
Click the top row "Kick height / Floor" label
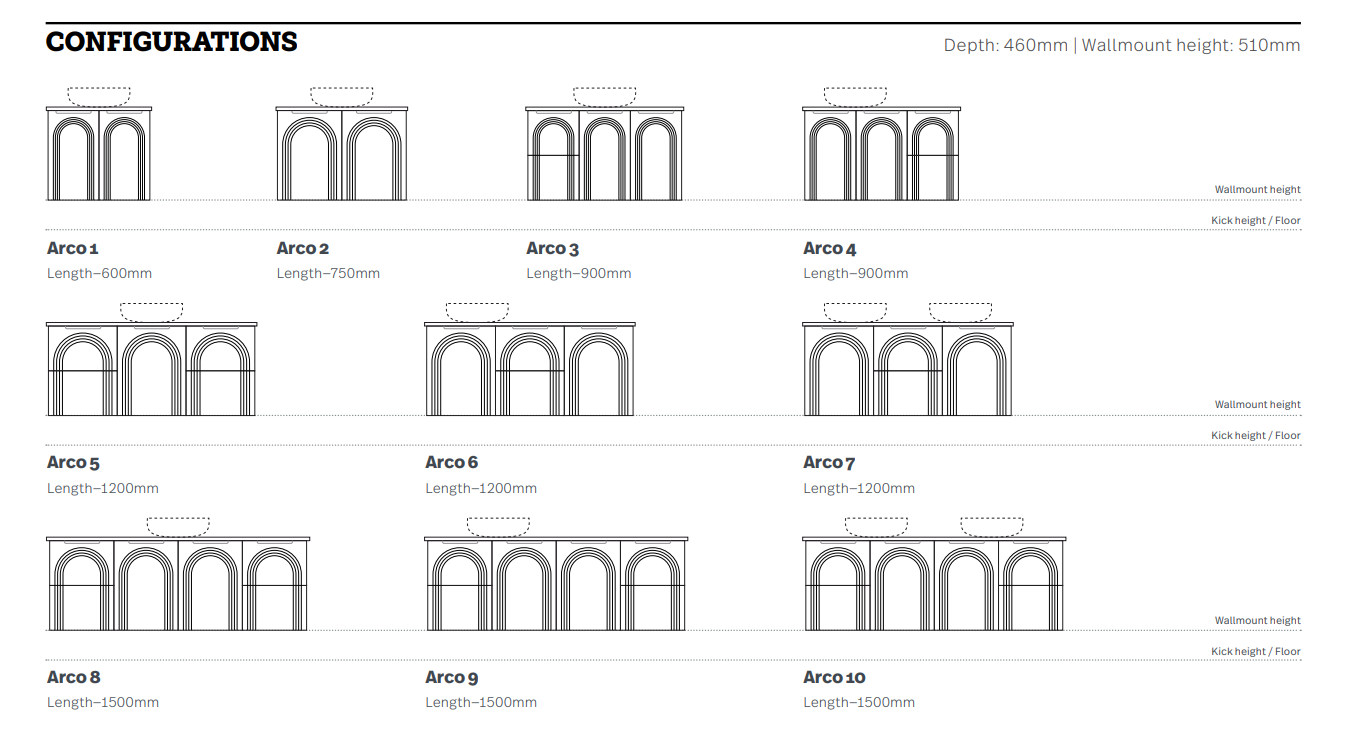[1255, 221]
